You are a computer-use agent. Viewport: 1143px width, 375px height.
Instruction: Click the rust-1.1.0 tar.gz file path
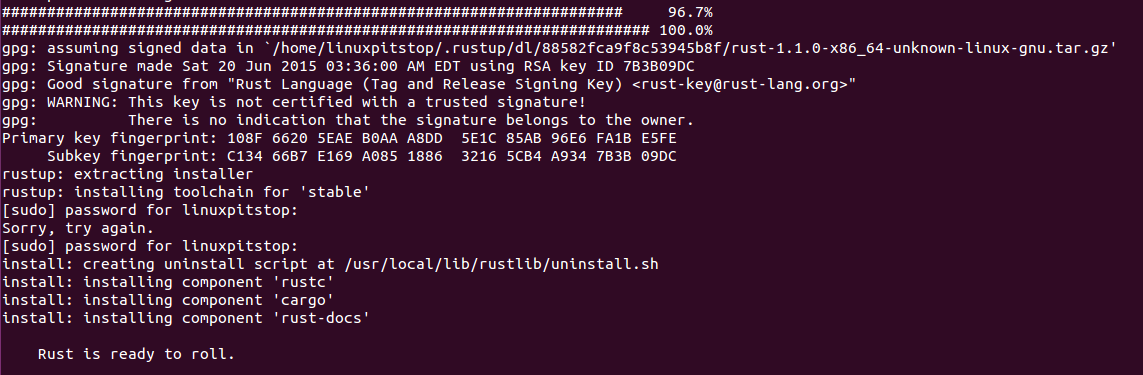667,49
